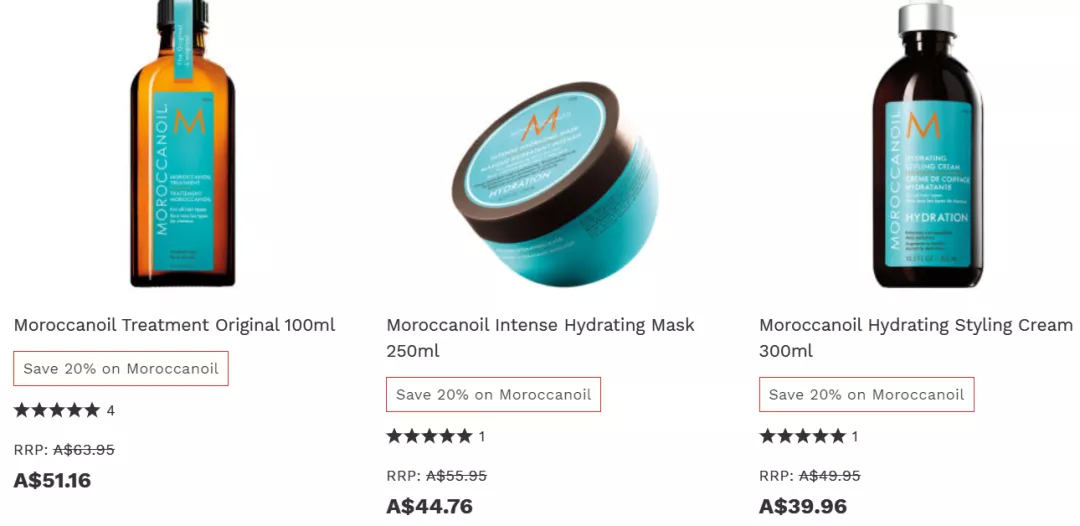The height and width of the screenshot is (526, 1080).
Task: Open the Intense Hydrating Mask jar image
Action: pos(555,185)
